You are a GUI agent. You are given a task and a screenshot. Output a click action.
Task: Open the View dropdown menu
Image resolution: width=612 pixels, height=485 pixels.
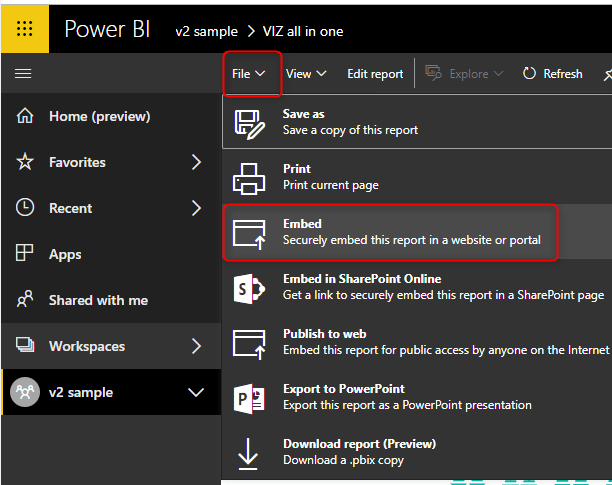(306, 74)
